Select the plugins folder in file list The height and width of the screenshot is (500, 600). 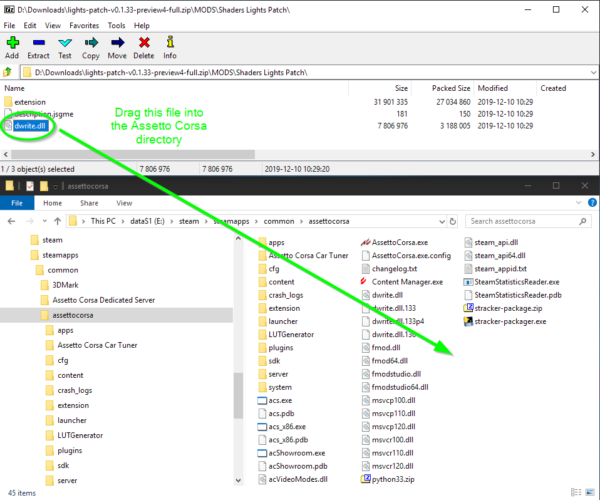(x=276, y=348)
